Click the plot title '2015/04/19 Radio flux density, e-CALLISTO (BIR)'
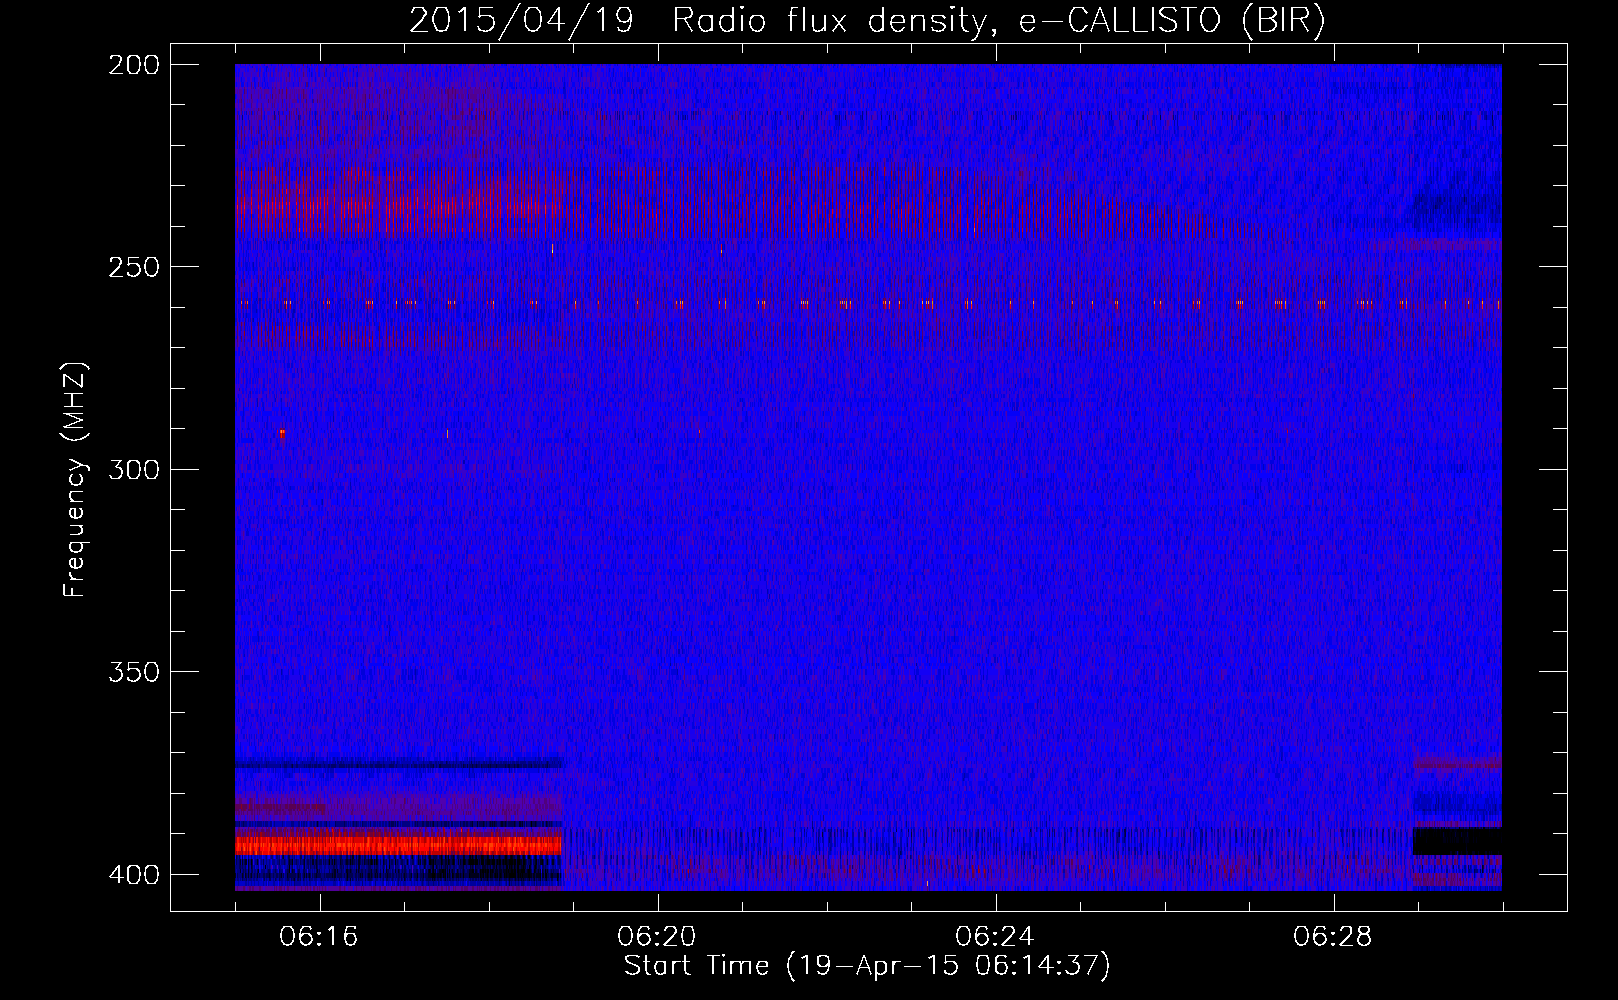Image resolution: width=1618 pixels, height=1000 pixels. [867, 20]
